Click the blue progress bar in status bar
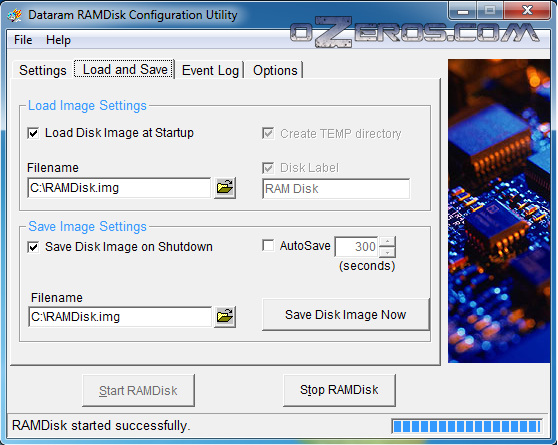The height and width of the screenshot is (445, 558). pos(467,426)
